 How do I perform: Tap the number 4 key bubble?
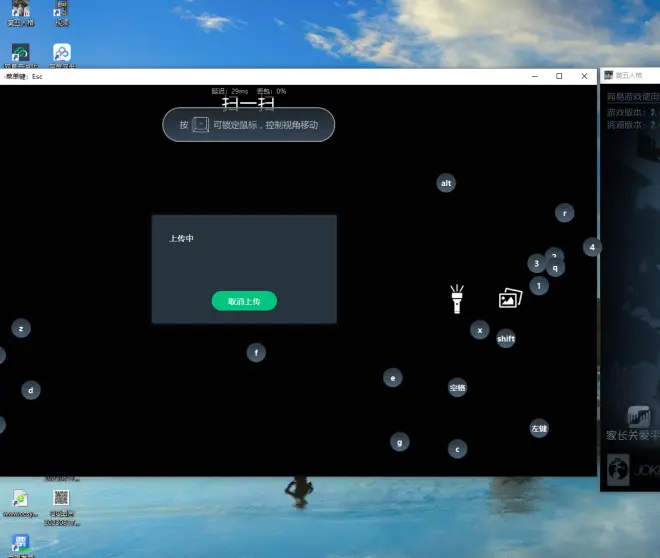click(x=592, y=247)
